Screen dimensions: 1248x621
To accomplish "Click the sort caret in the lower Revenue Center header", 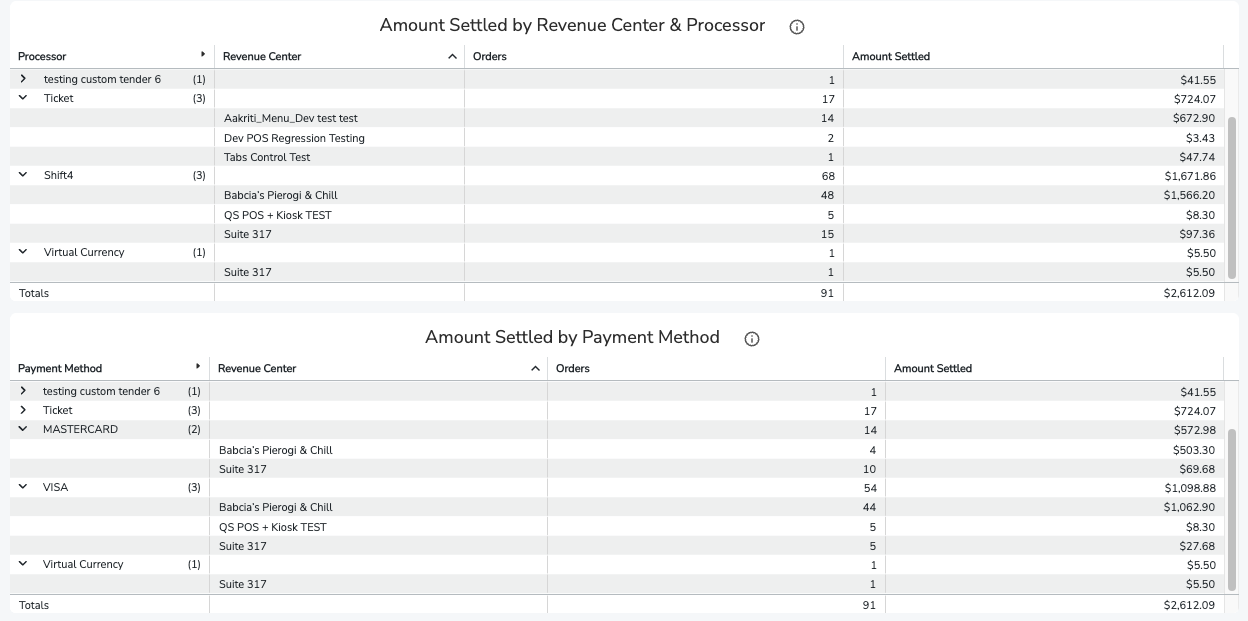I will click(x=536, y=369).
